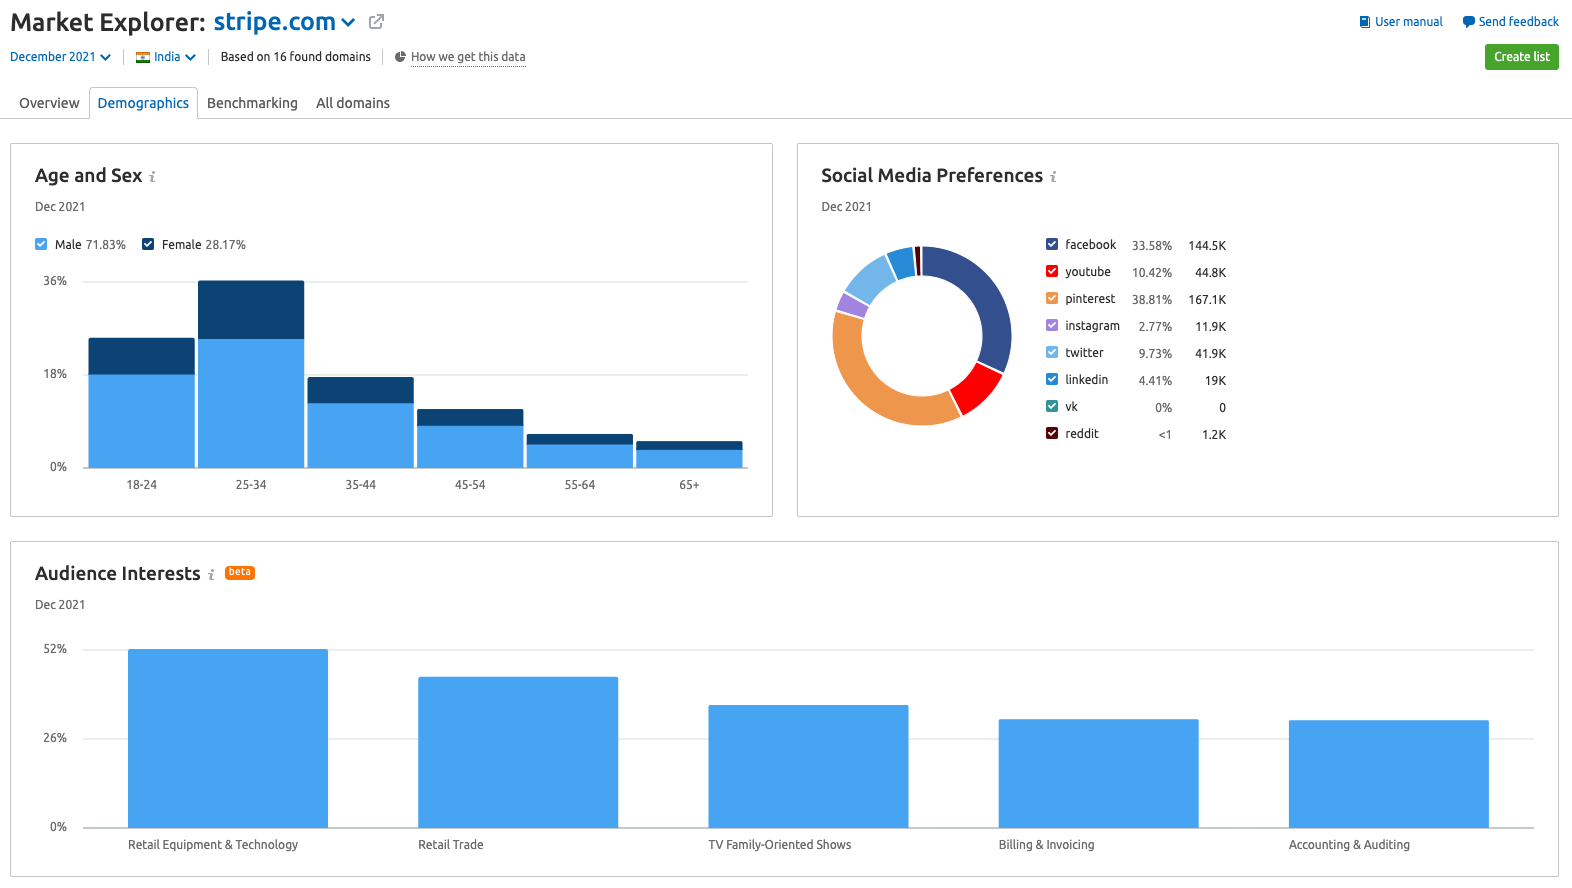Screen dimensions: 1572x888
Task: Click the stripe.com domain title
Action: (274, 22)
